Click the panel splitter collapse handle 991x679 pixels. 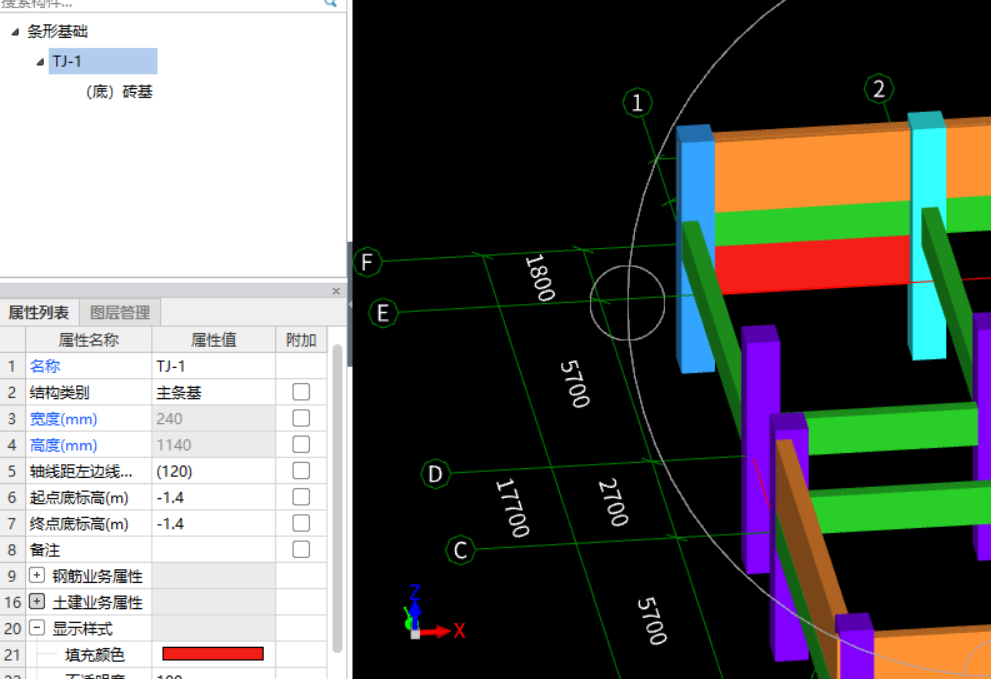click(x=350, y=303)
